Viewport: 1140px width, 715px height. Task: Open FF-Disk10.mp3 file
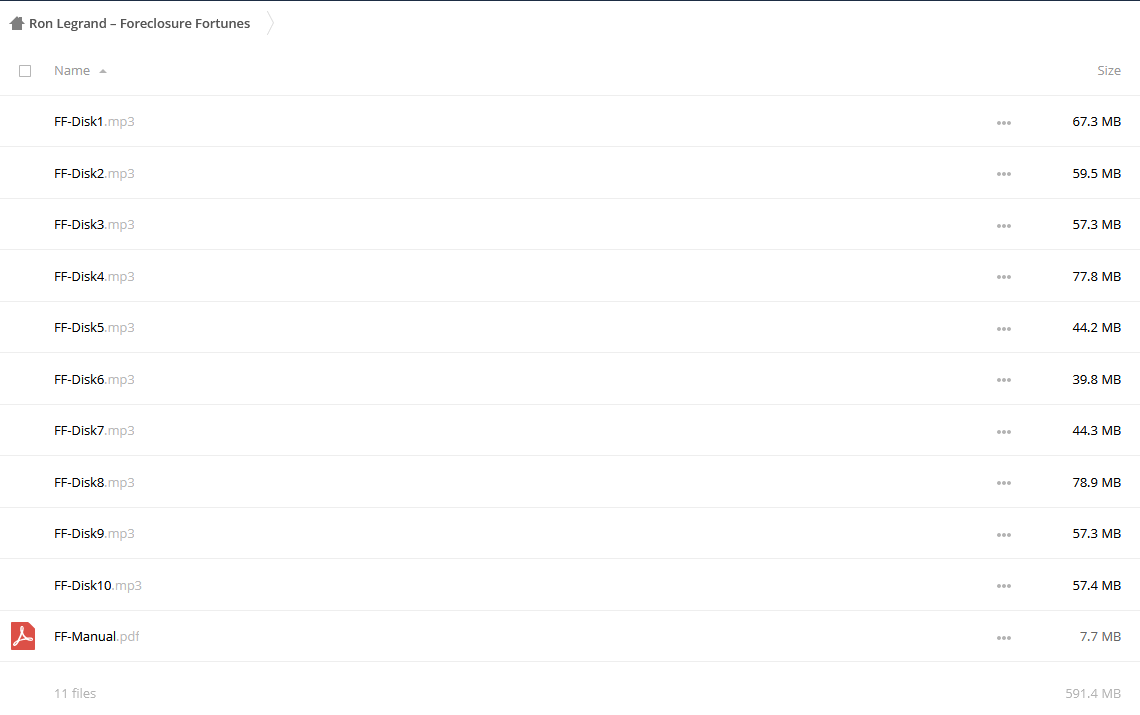click(x=97, y=585)
